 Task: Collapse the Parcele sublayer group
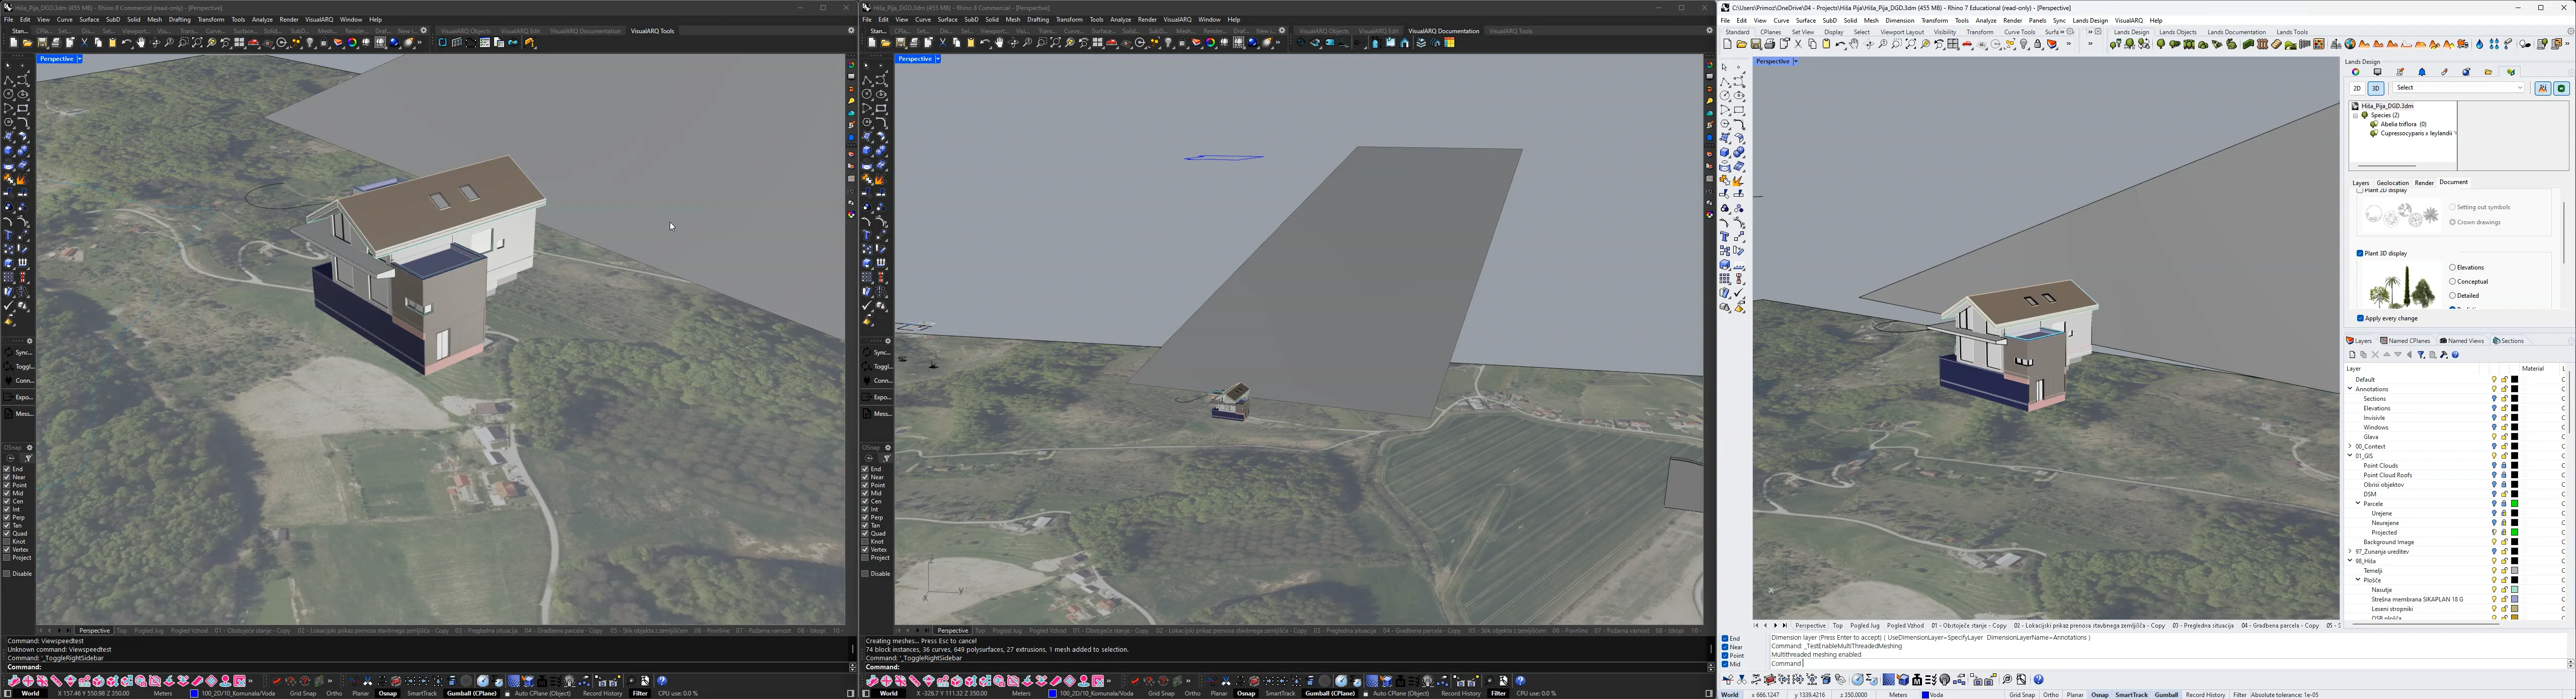coord(2358,503)
